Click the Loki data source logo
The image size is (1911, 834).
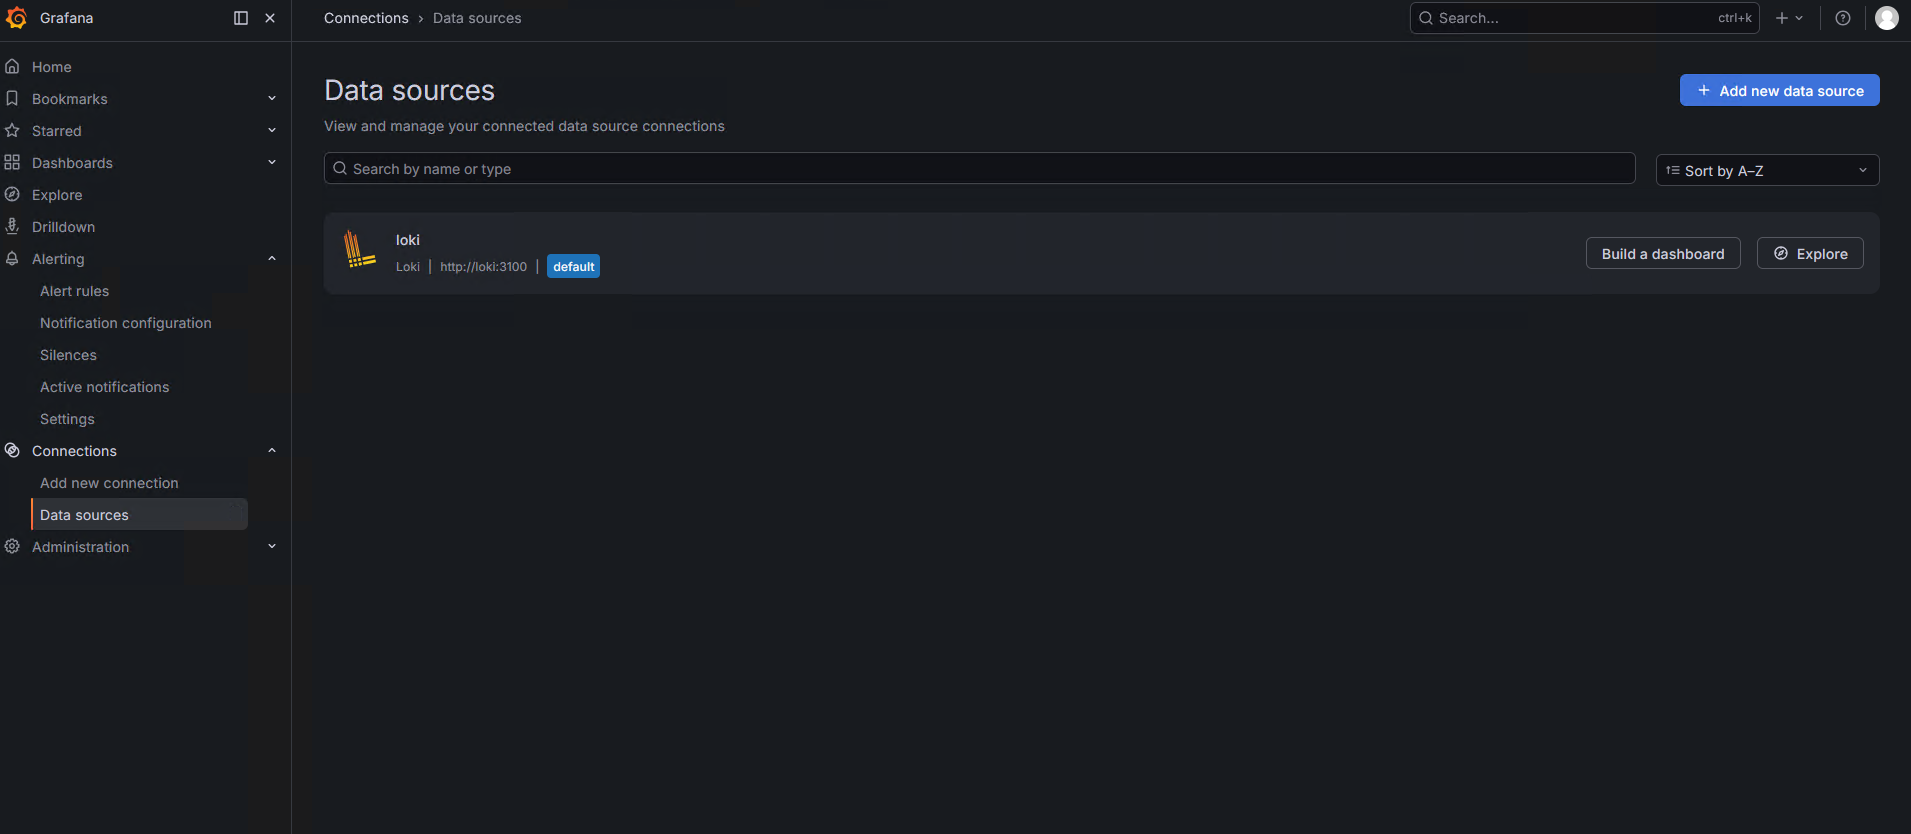(359, 249)
